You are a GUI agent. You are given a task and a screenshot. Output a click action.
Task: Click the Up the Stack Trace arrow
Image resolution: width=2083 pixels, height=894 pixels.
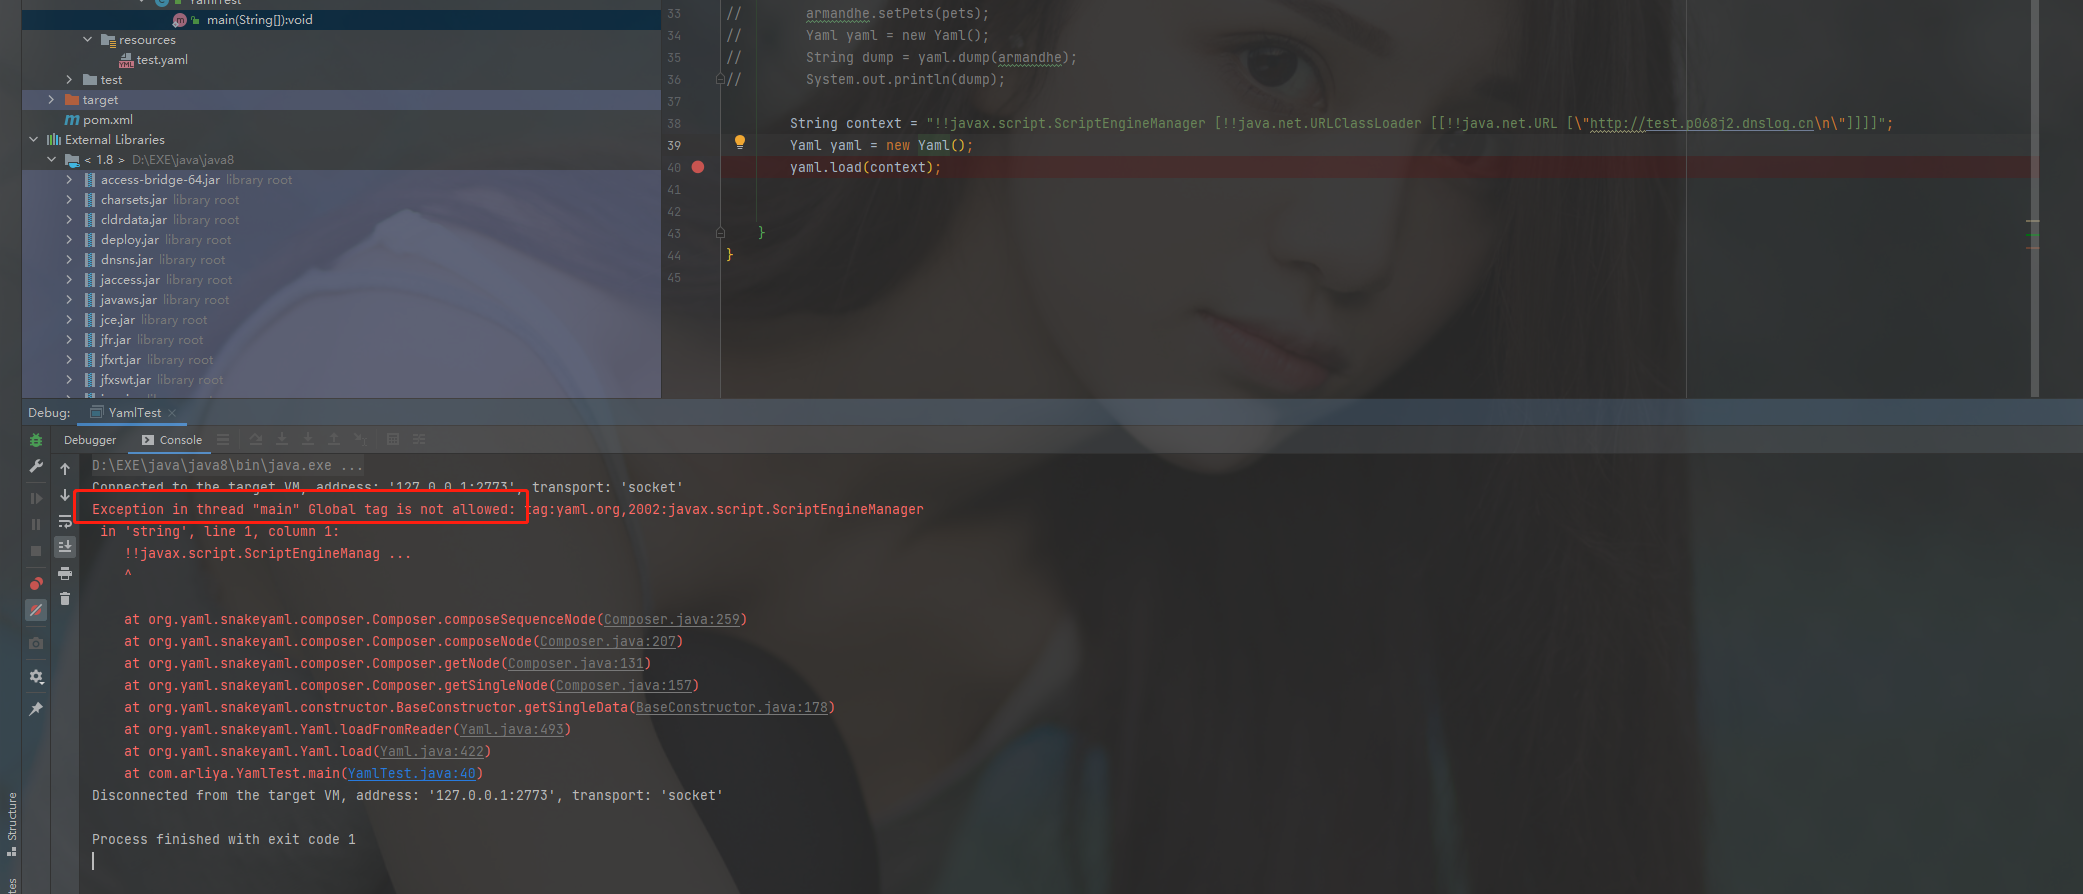click(65, 469)
